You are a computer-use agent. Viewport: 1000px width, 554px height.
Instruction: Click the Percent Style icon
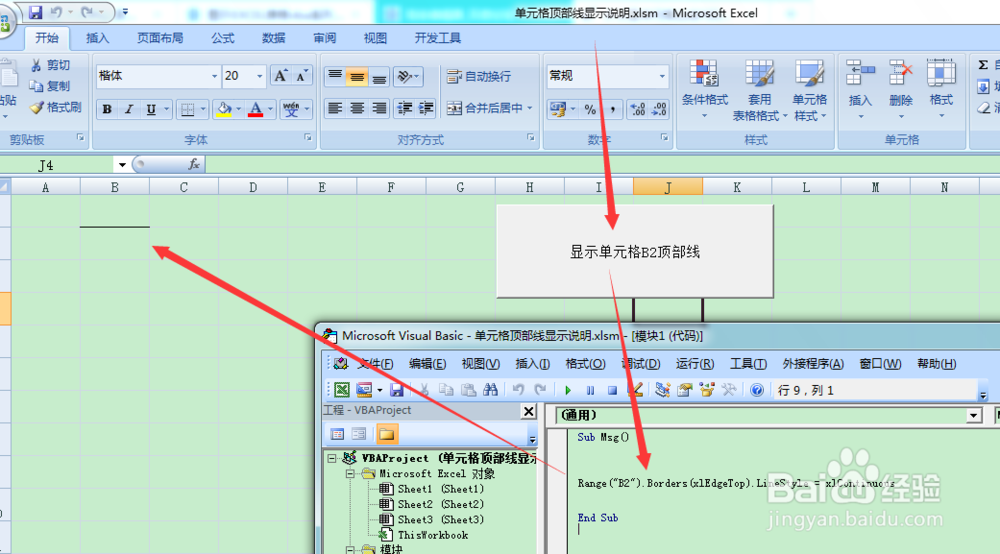pyautogui.click(x=591, y=110)
